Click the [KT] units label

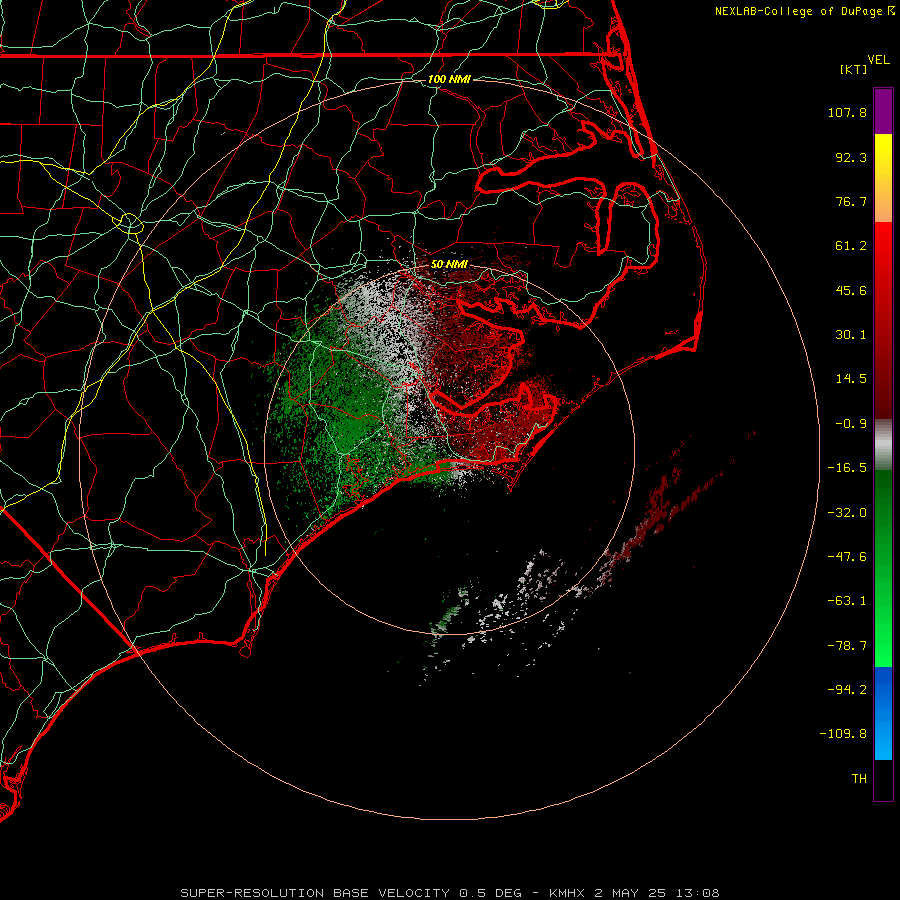(x=853, y=69)
